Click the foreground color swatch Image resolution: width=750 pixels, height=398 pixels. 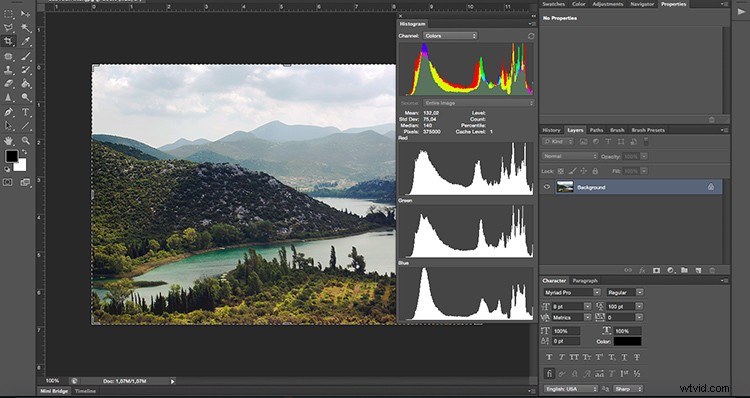[x=11, y=156]
